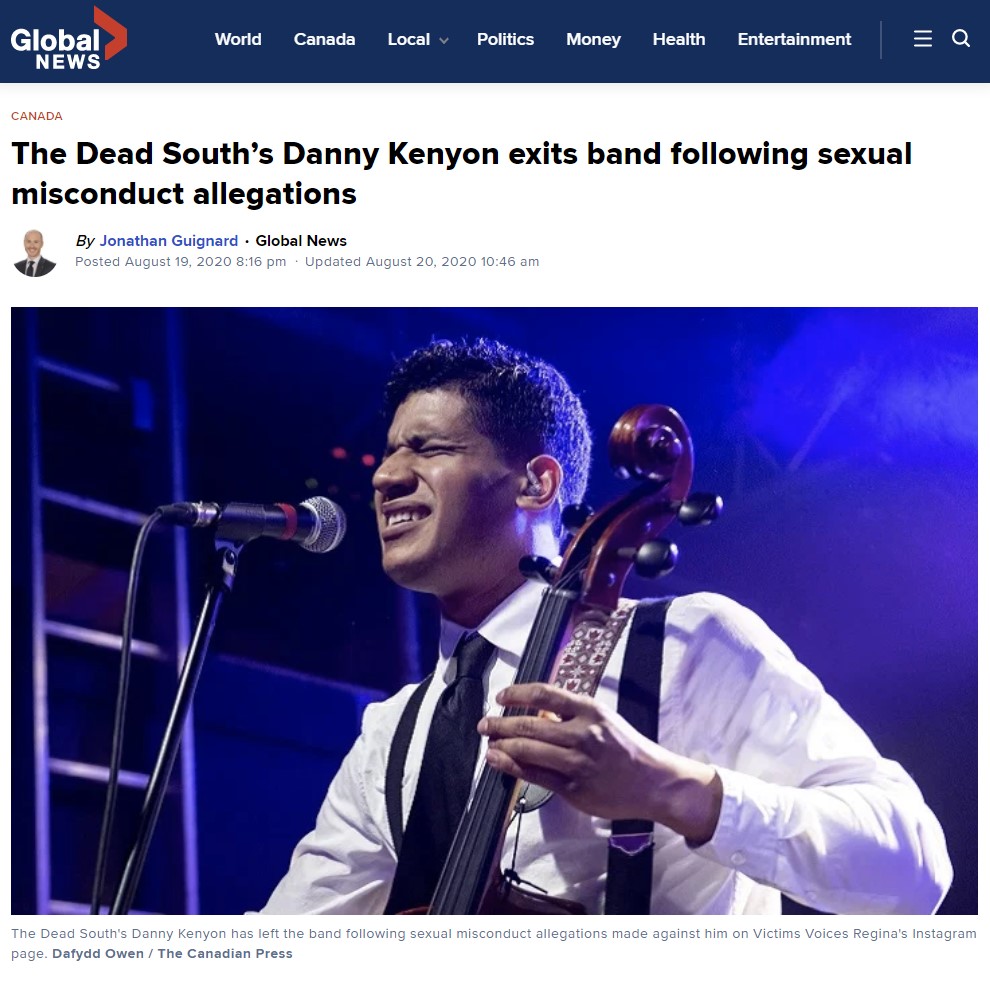Open the Entertainment section
This screenshot has width=990, height=987.
pyautogui.click(x=794, y=39)
